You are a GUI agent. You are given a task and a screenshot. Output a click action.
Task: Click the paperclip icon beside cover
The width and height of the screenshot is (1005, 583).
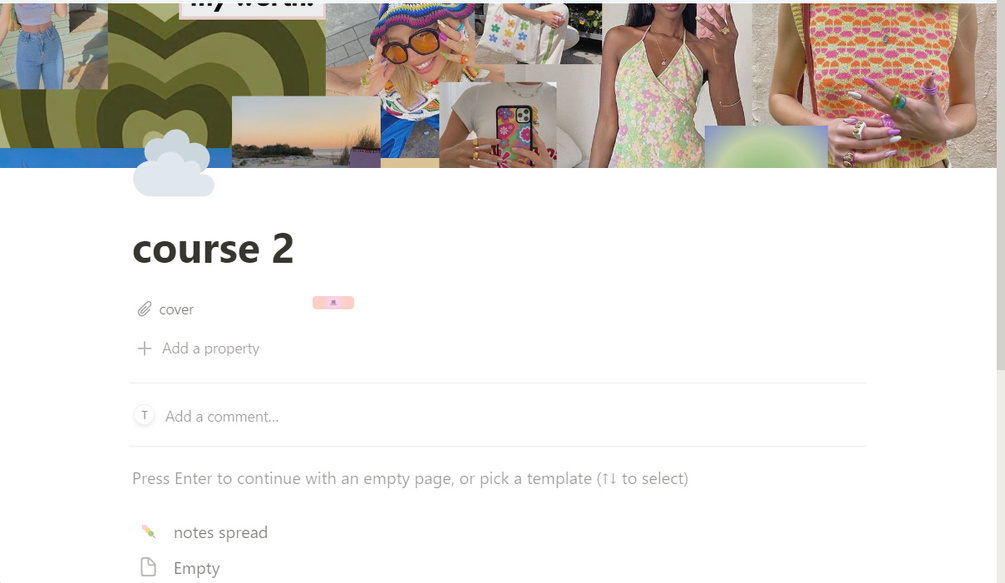(x=144, y=309)
